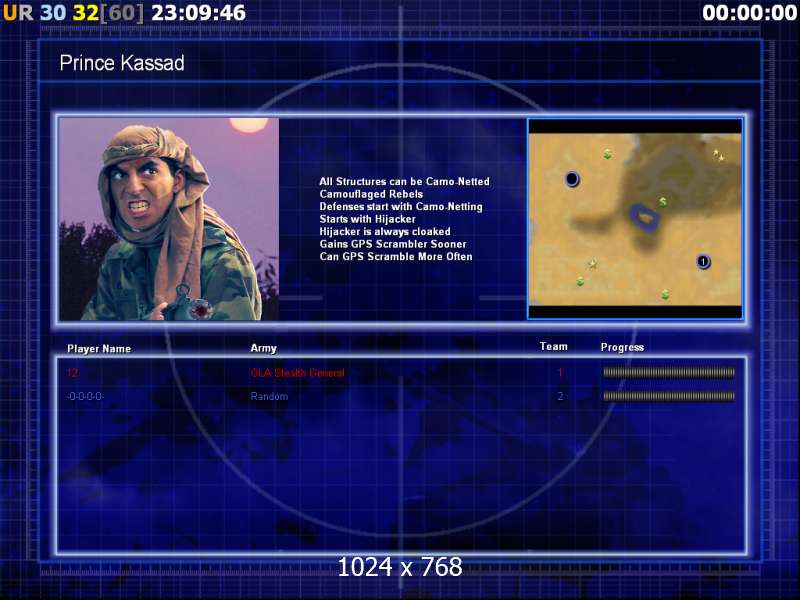Click 'Hijacker is always cloaked' text

click(x=385, y=232)
